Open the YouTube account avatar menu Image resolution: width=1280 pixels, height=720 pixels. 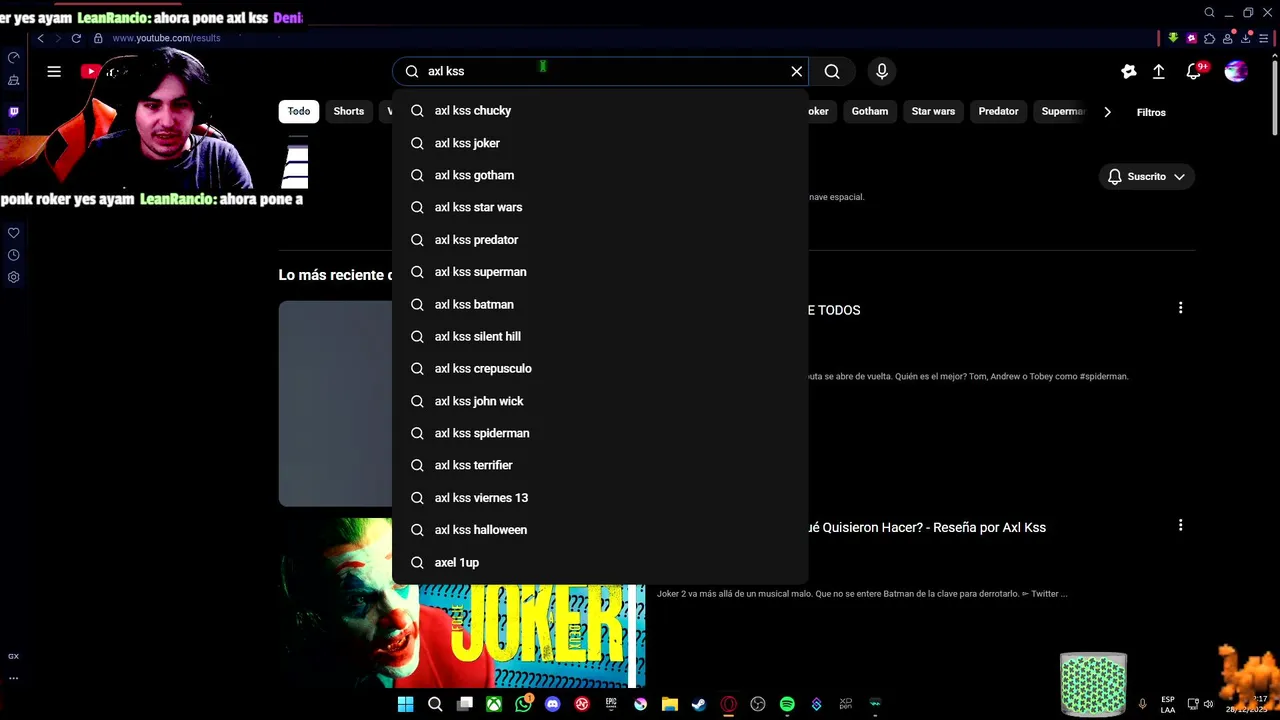click(x=1236, y=71)
